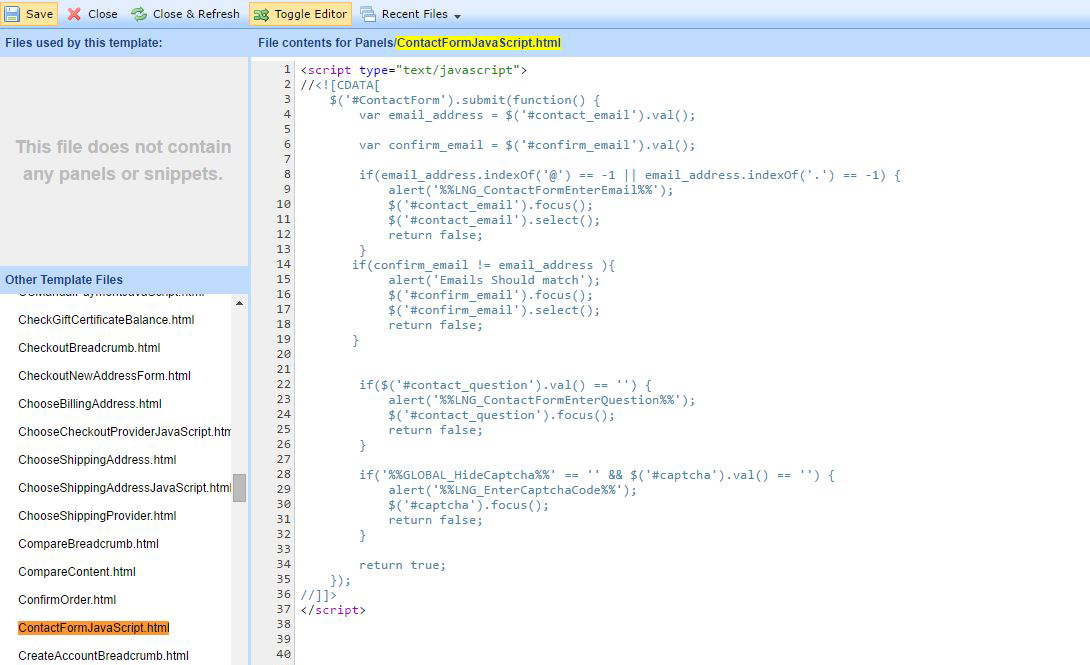Click alert LNG_ContactFormEnterEmail line

[530, 190]
